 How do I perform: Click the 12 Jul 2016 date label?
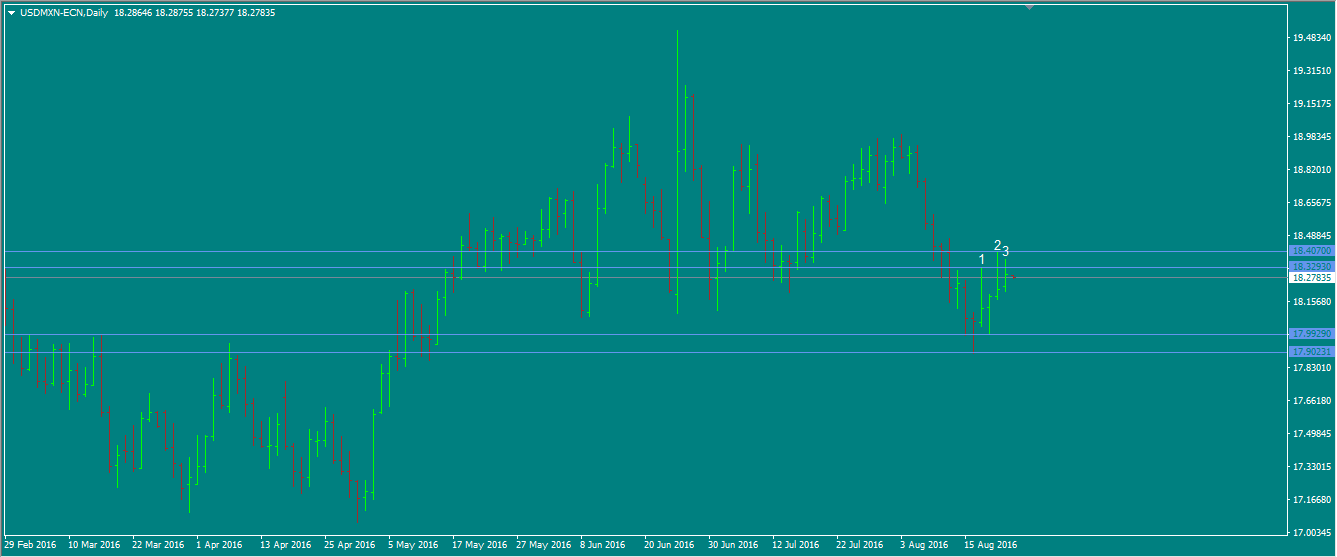796,546
